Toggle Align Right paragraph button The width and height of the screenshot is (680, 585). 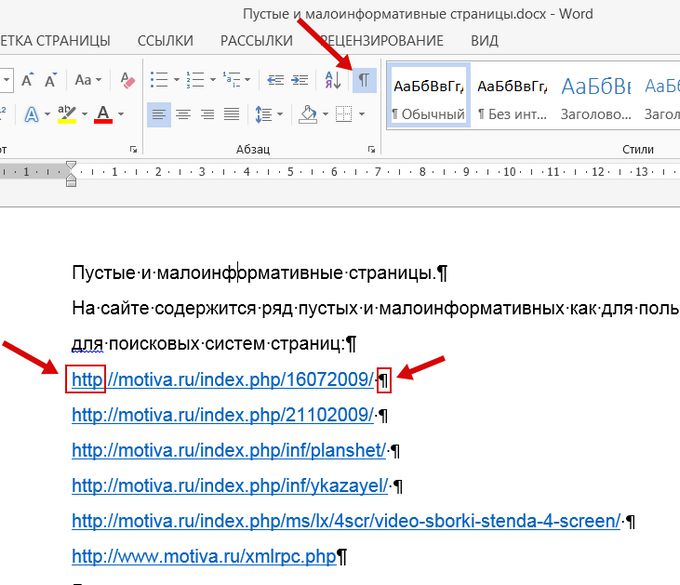click(208, 115)
